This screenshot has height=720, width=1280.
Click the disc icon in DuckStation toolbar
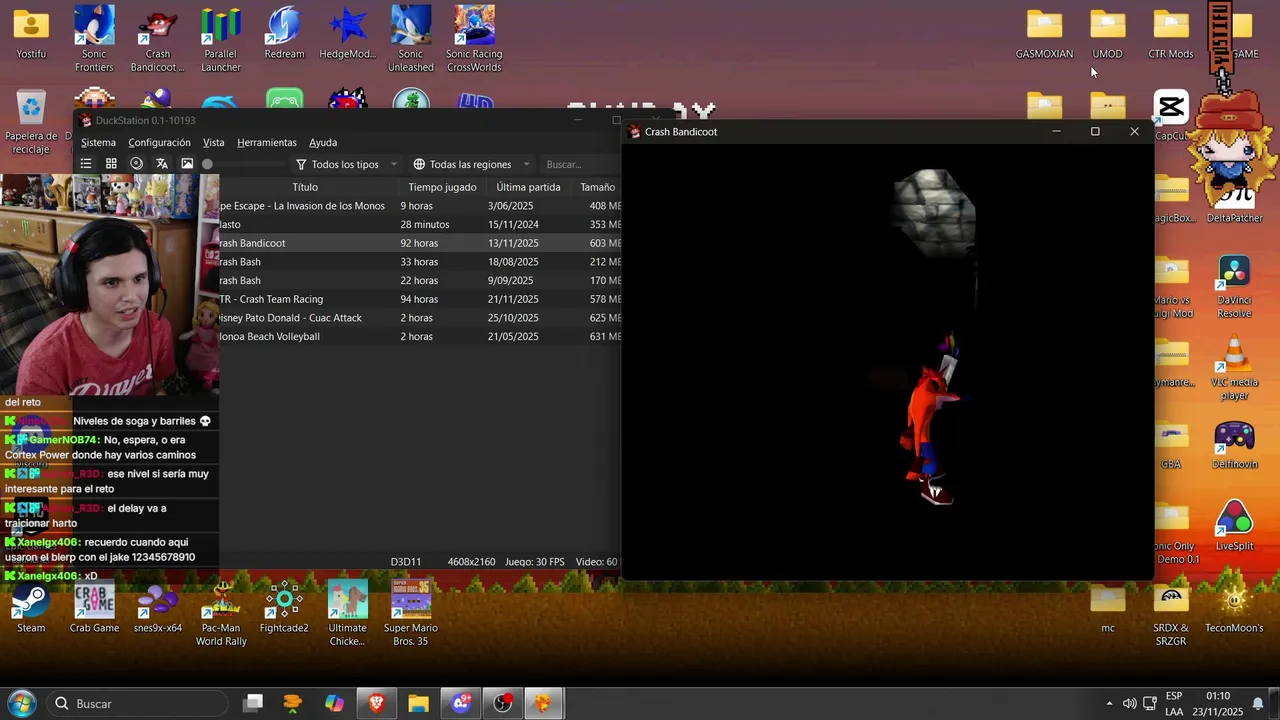(137, 164)
